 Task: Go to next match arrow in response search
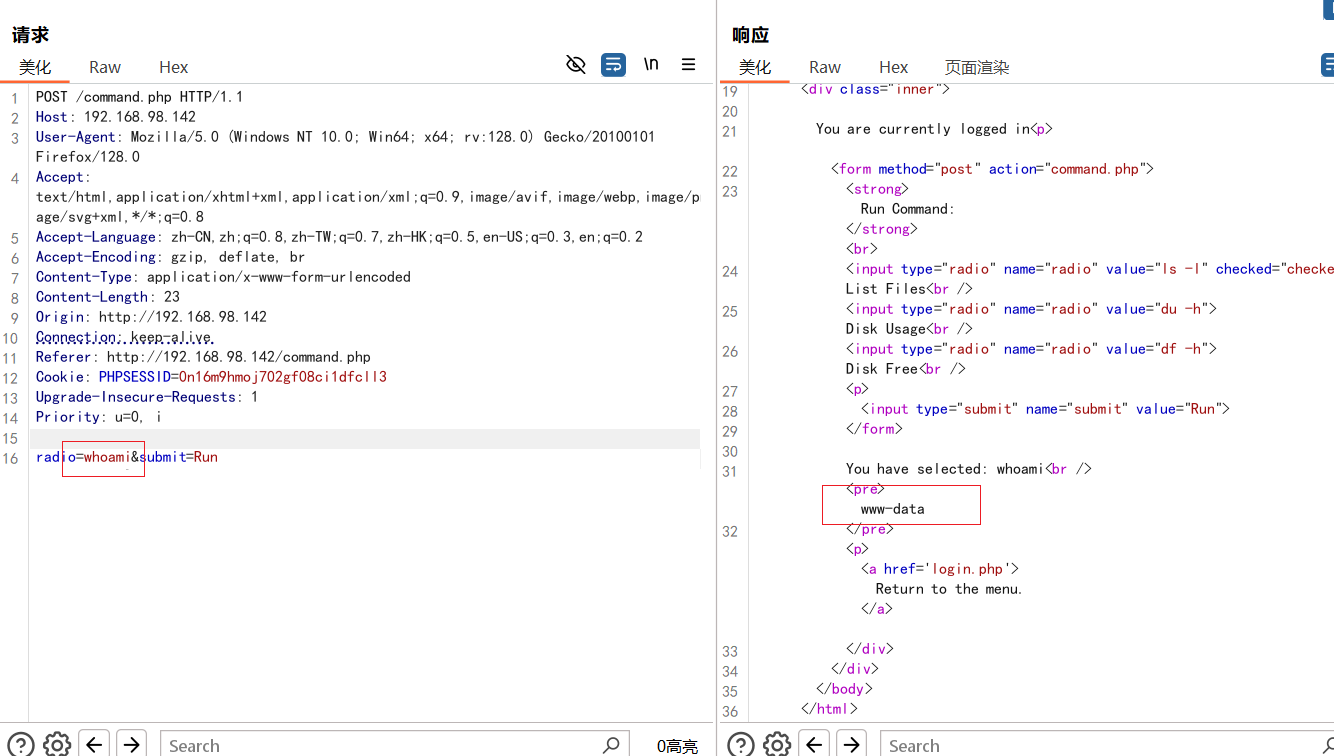click(x=851, y=744)
